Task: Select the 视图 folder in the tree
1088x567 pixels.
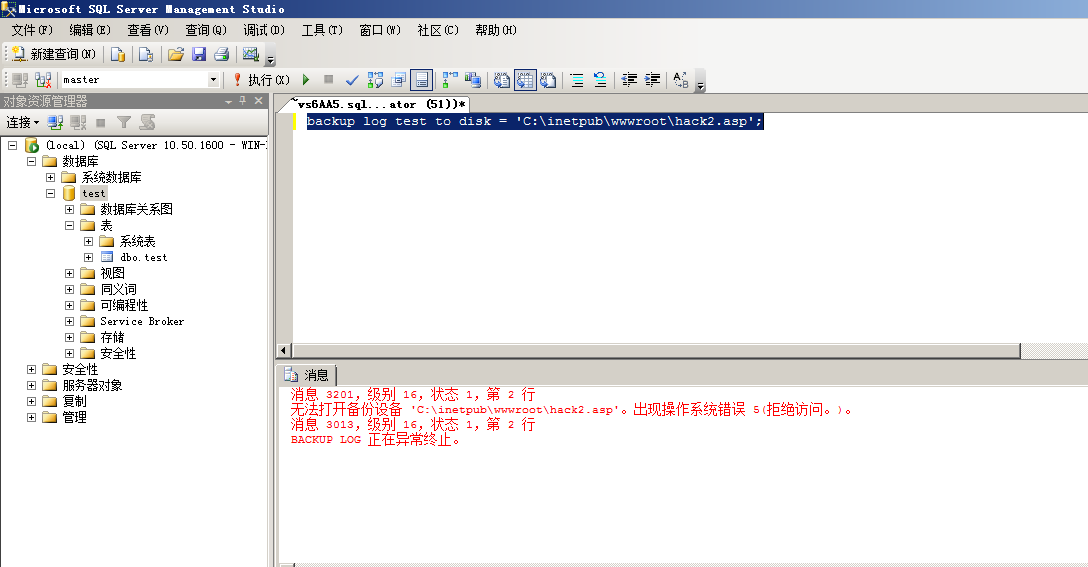Action: click(x=112, y=273)
